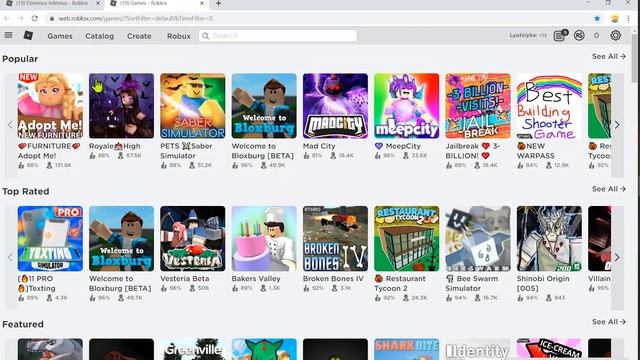Open the Robux balance icon
The height and width of the screenshot is (360, 640).
coord(579,36)
